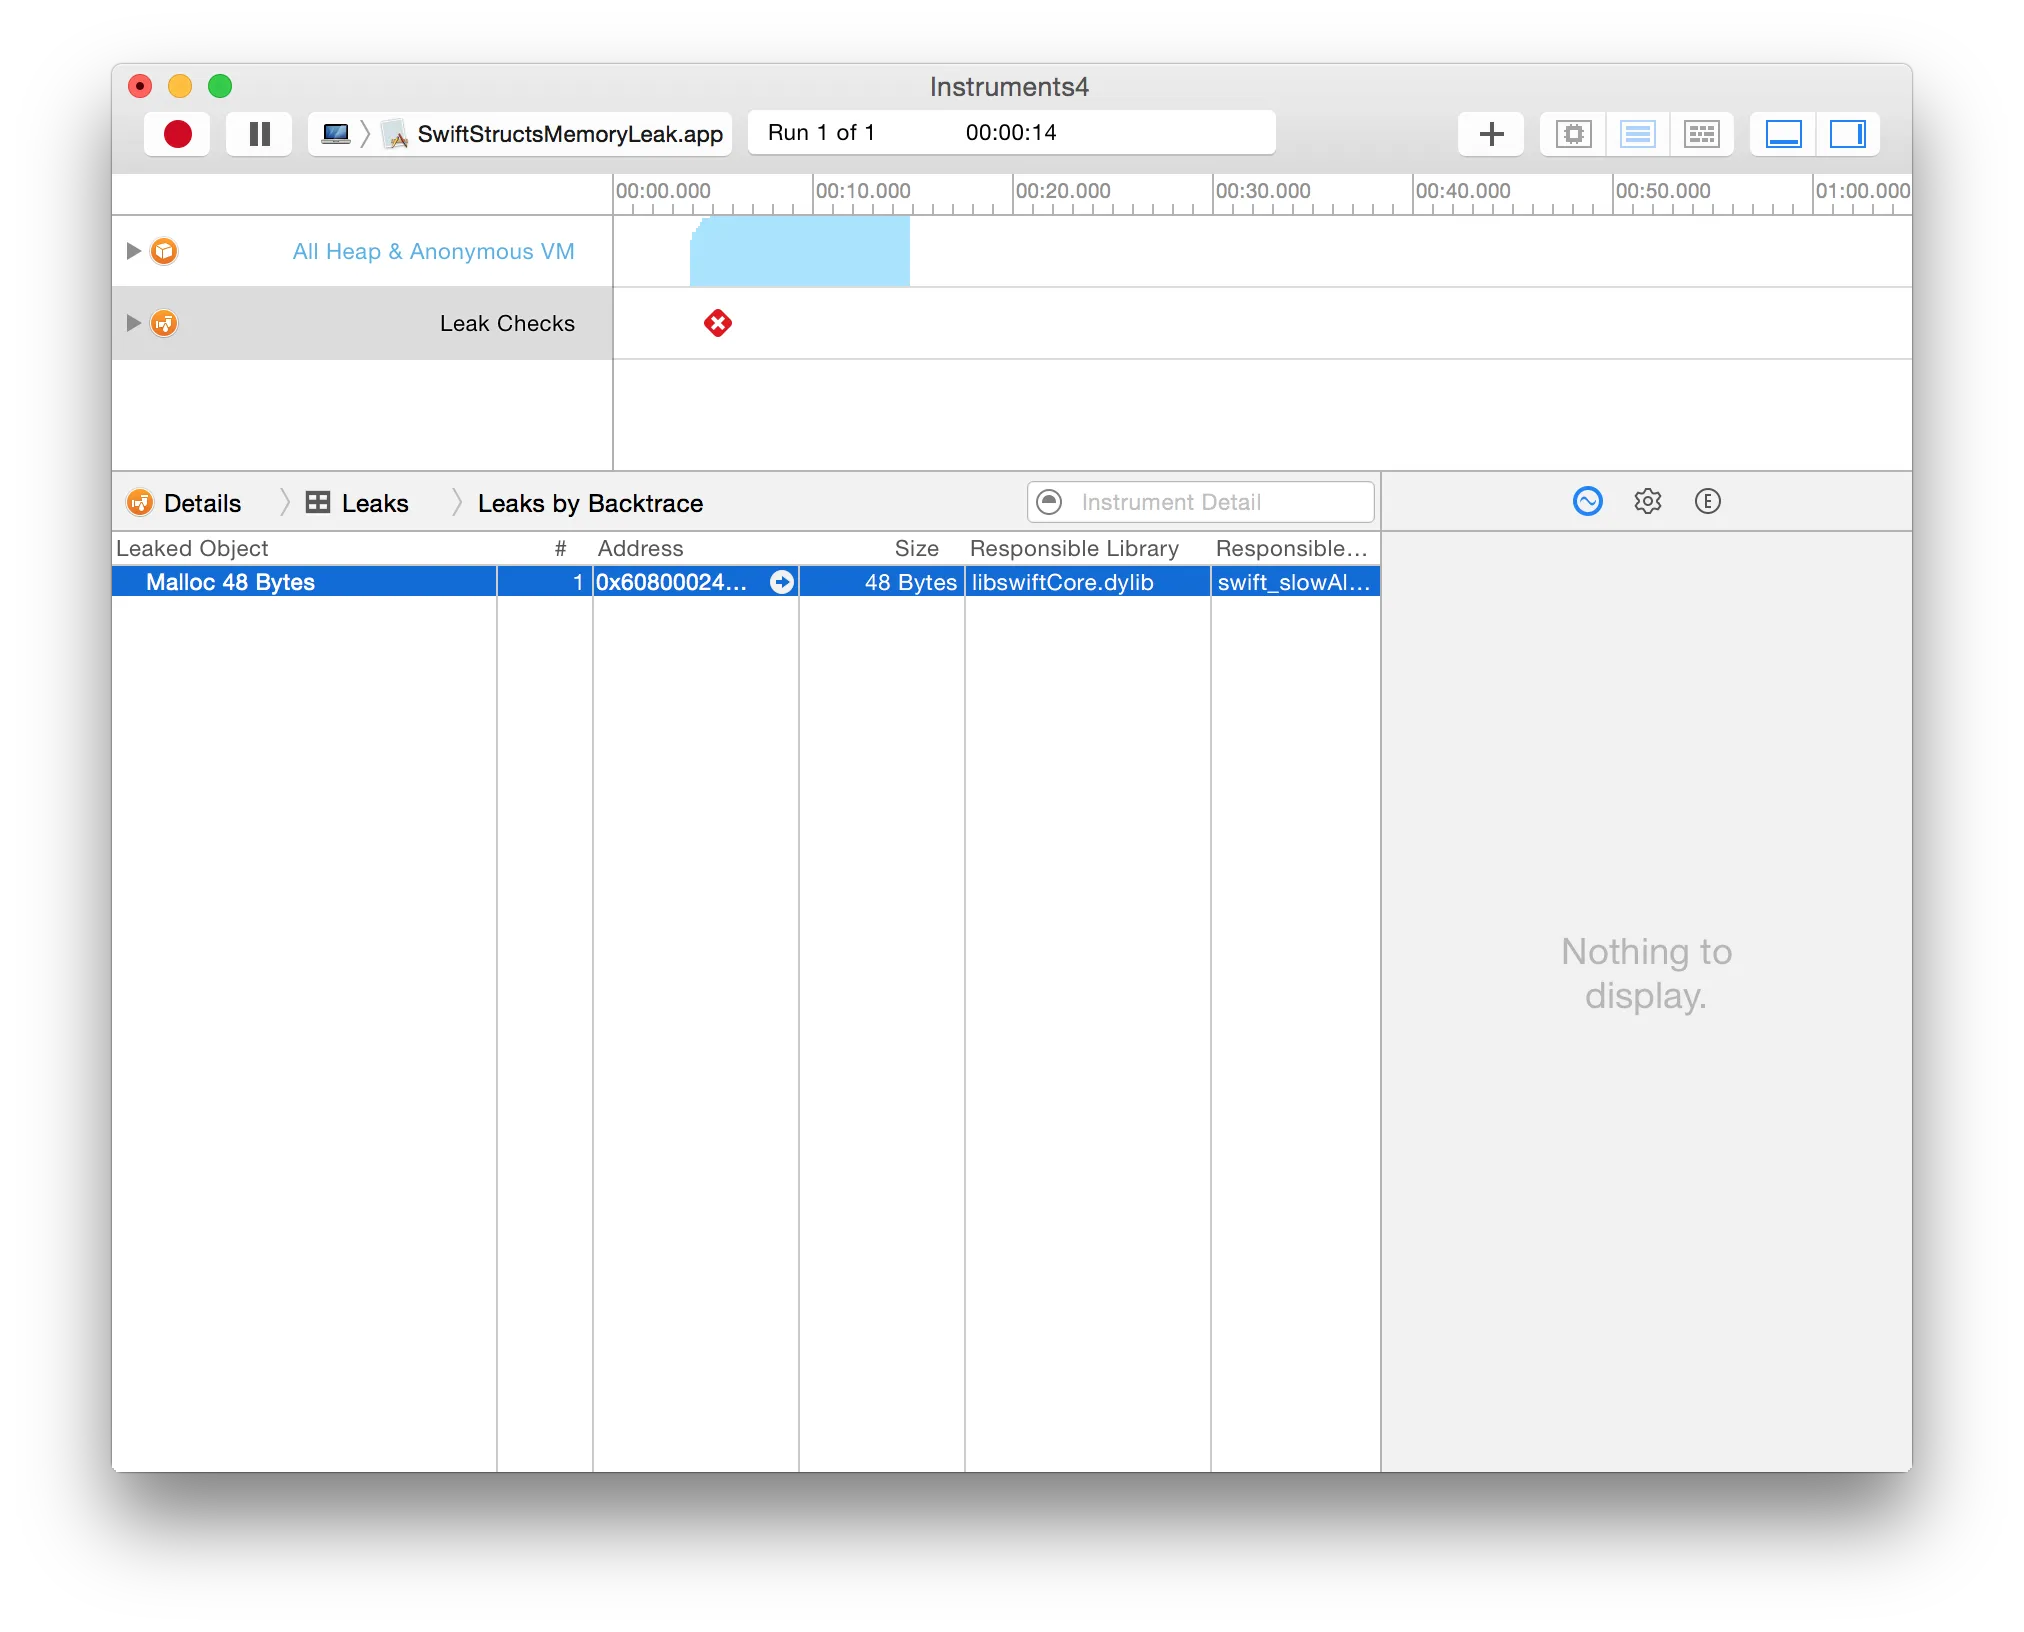Select the Leak Checks row
This screenshot has width=2024, height=1632.
(x=362, y=323)
